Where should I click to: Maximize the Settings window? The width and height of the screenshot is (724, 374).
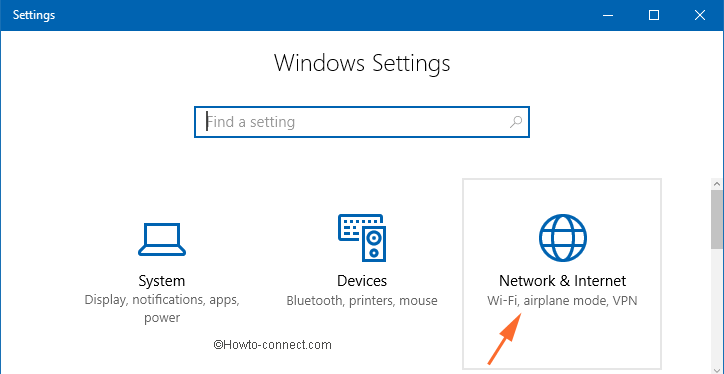click(x=654, y=15)
